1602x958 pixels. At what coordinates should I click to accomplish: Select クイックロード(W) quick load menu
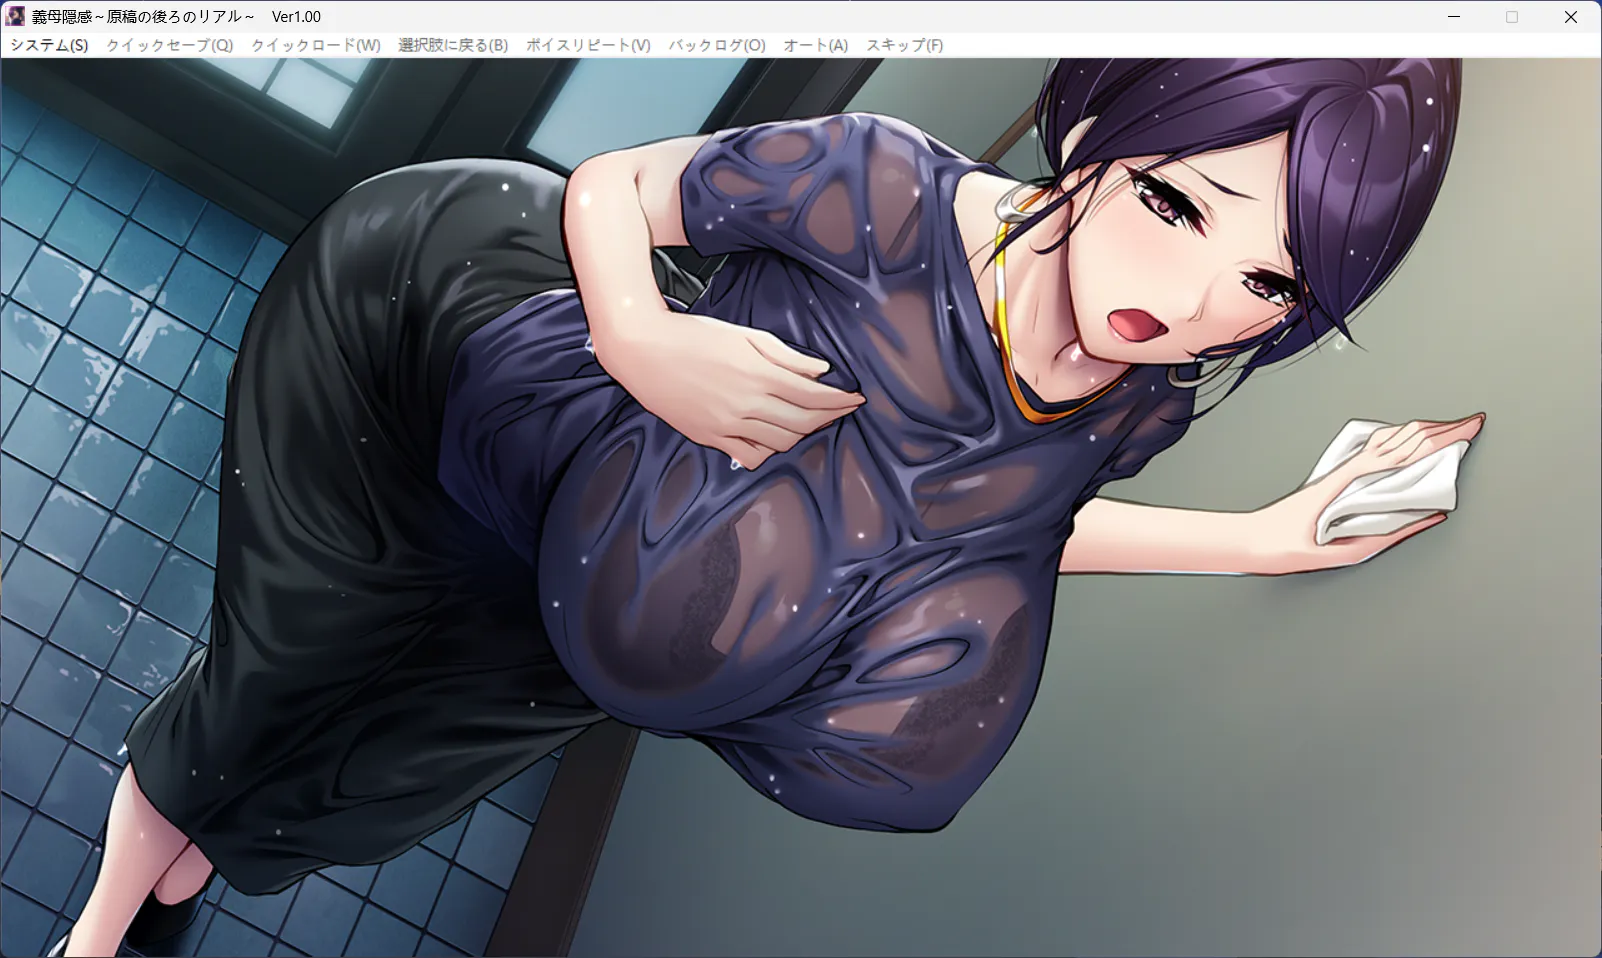[316, 45]
